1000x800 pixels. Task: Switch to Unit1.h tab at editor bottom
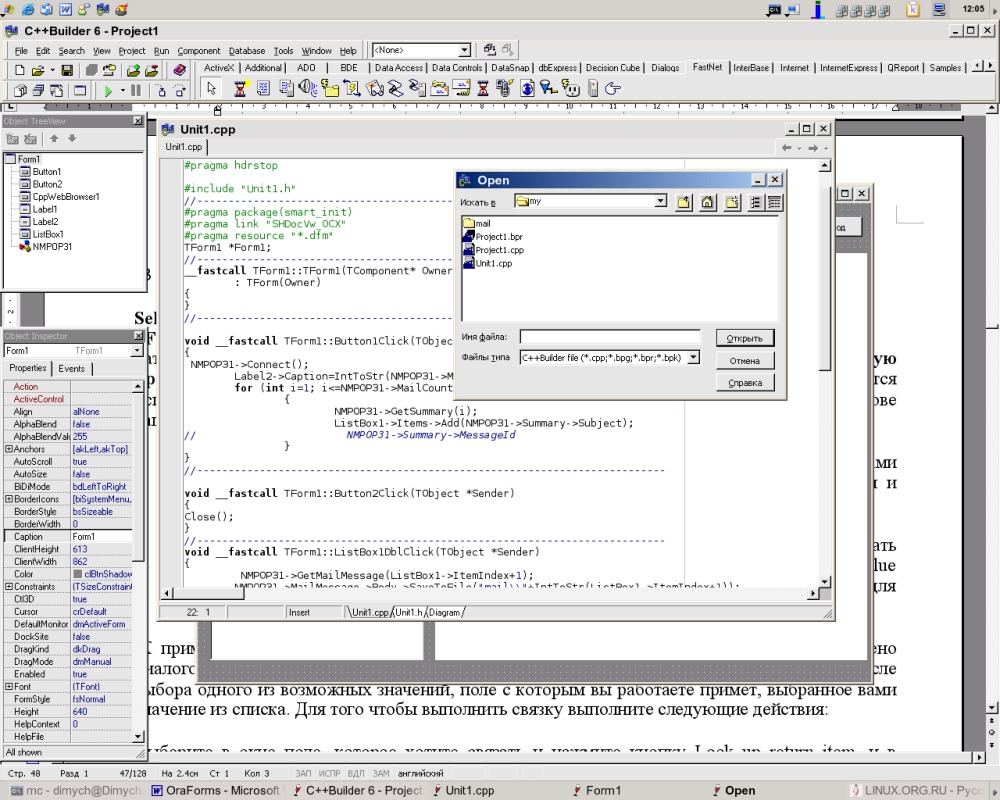tap(408, 612)
